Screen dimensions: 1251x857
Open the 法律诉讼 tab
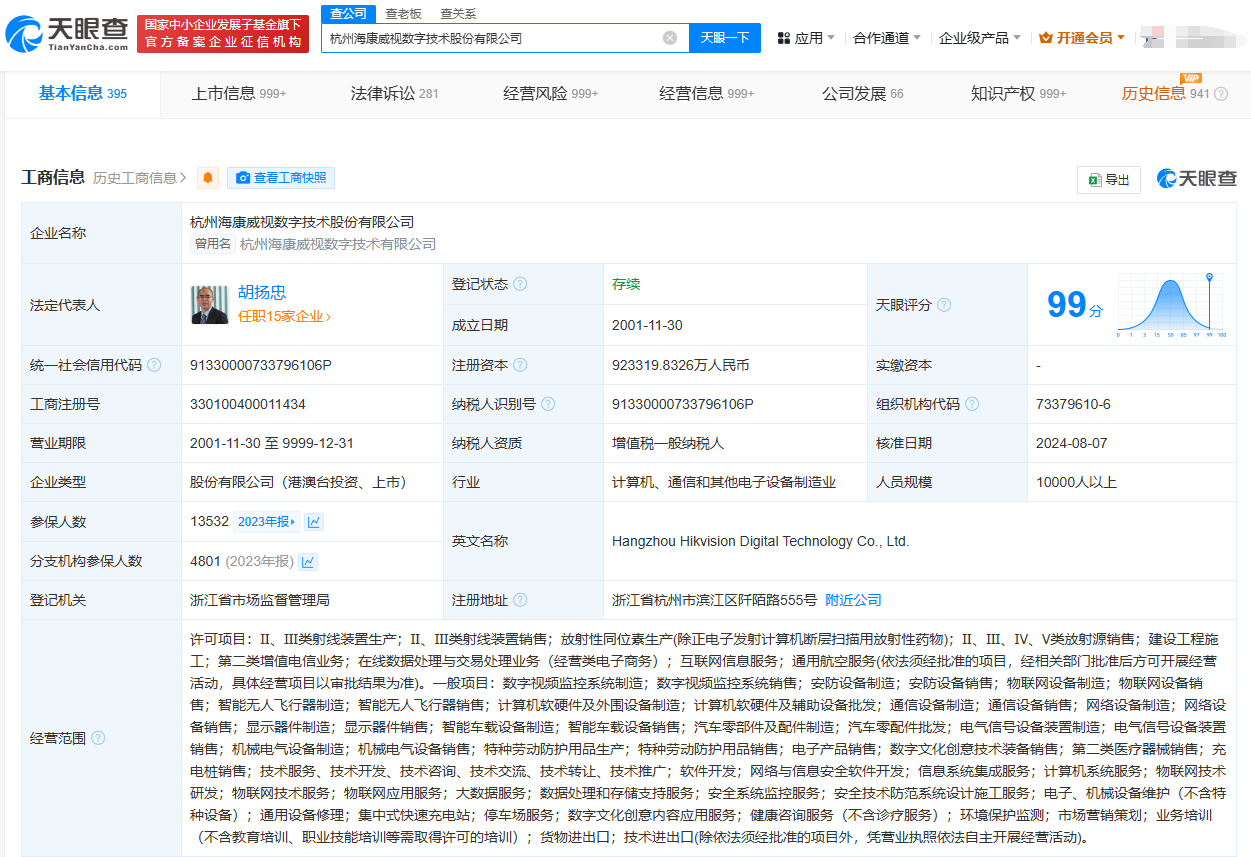tap(394, 93)
